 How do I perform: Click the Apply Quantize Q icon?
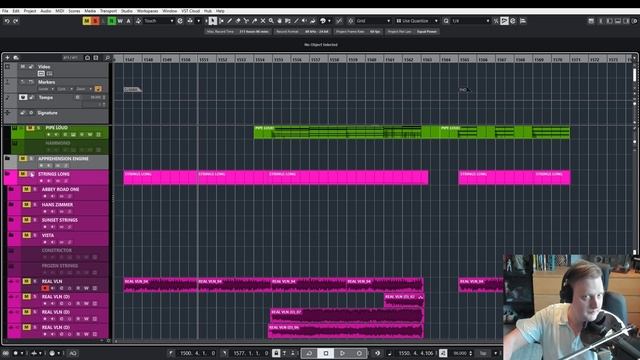click(446, 21)
